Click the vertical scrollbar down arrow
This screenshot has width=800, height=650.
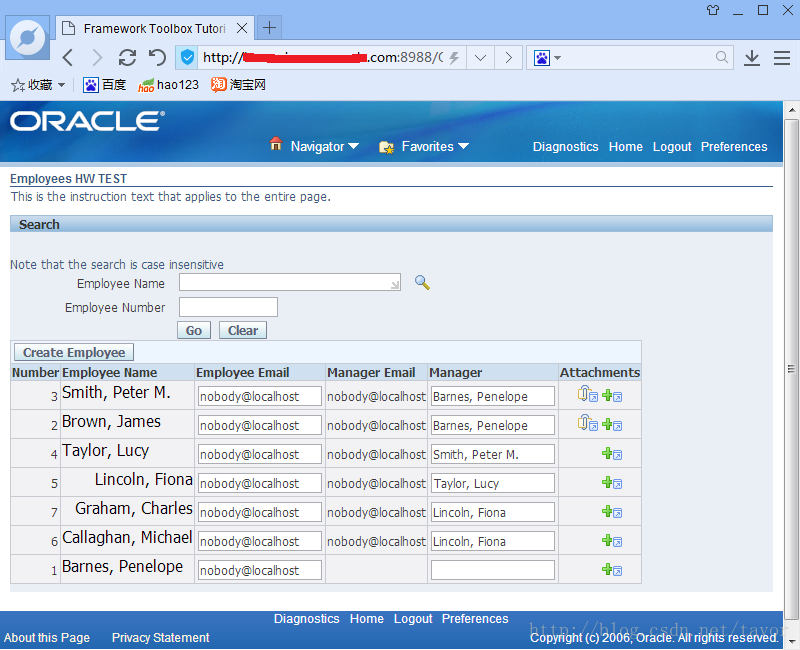(x=791, y=641)
